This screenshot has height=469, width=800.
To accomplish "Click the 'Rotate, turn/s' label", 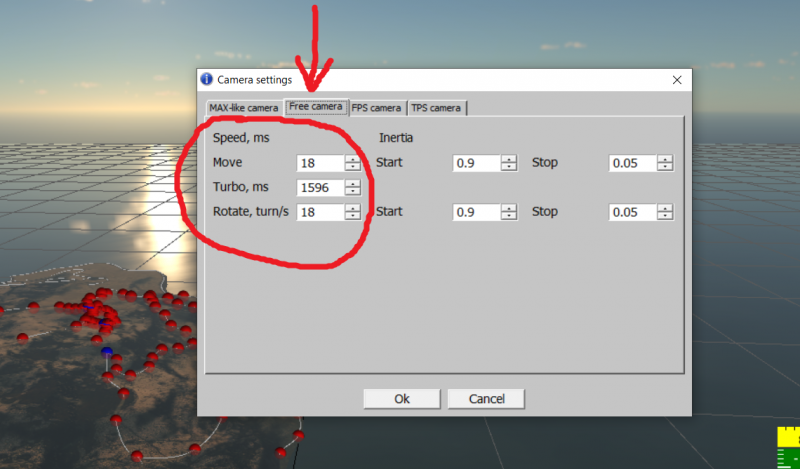I will click(251, 211).
